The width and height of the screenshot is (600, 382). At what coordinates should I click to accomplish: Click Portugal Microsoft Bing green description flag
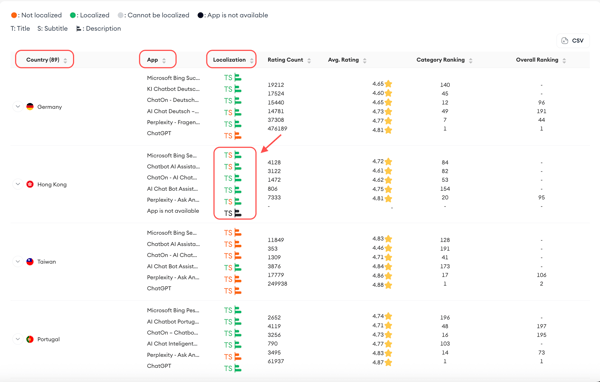[x=238, y=310]
